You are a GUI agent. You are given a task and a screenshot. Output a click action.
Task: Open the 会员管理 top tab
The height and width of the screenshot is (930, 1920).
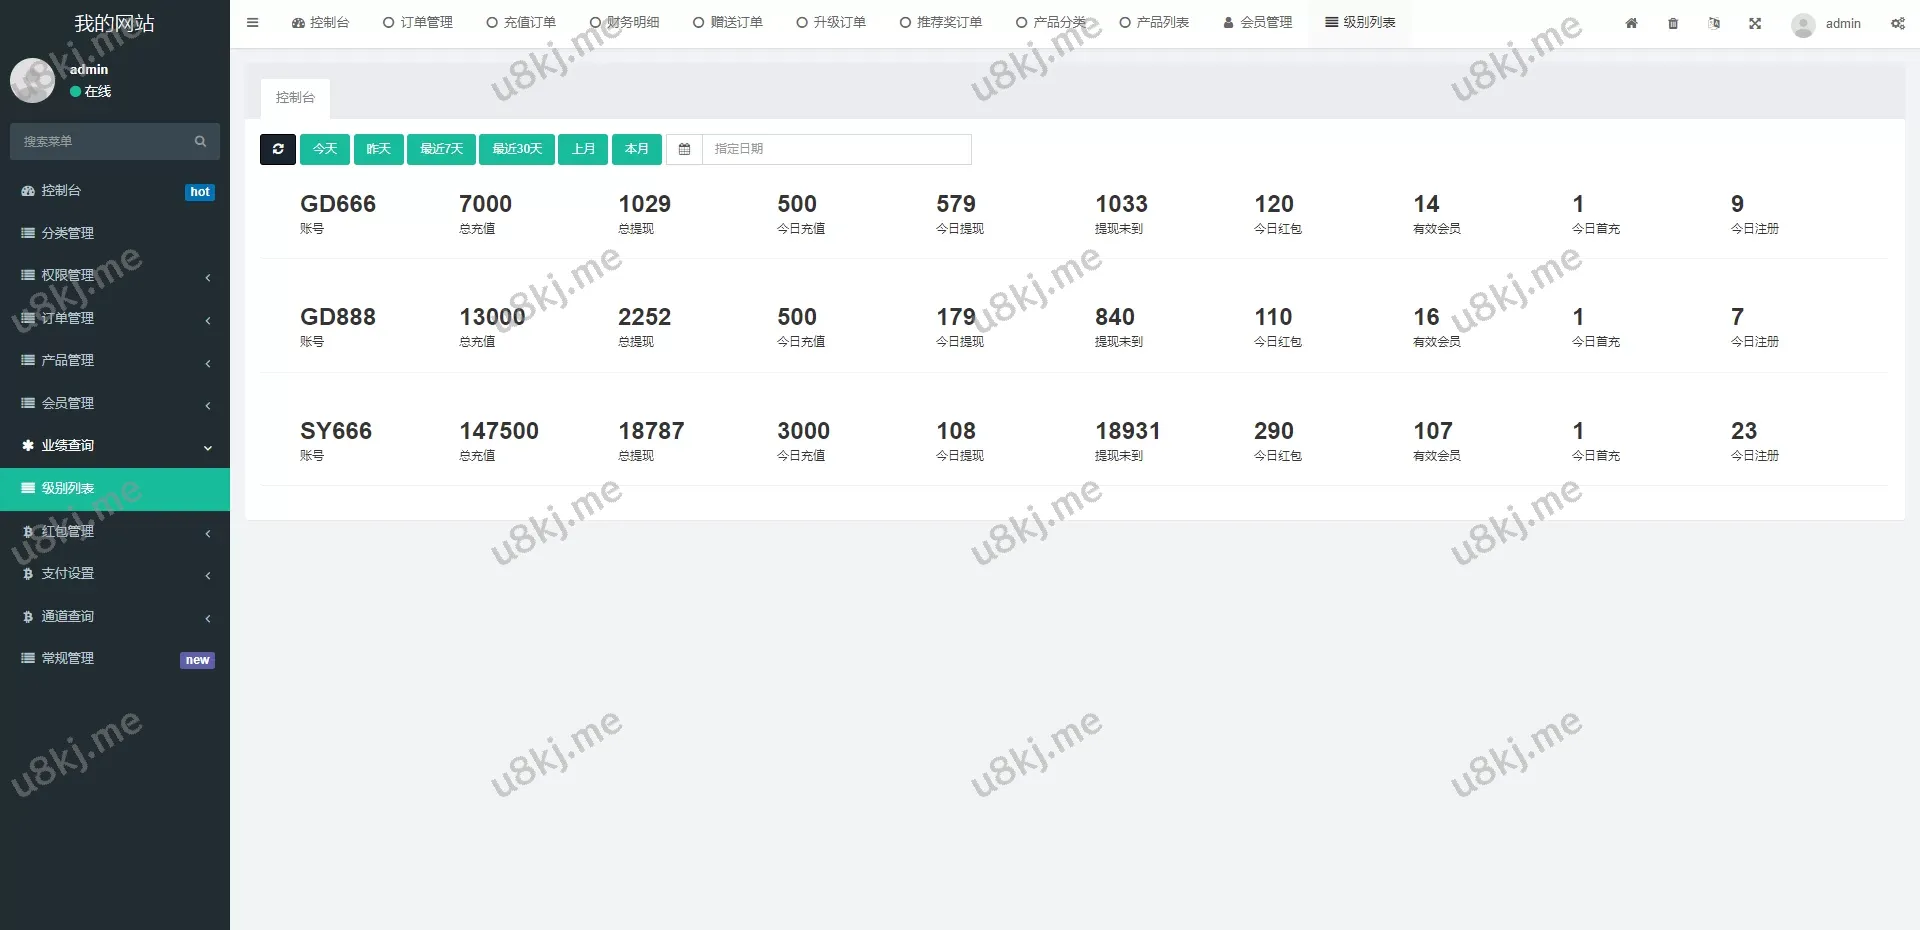(x=1258, y=22)
